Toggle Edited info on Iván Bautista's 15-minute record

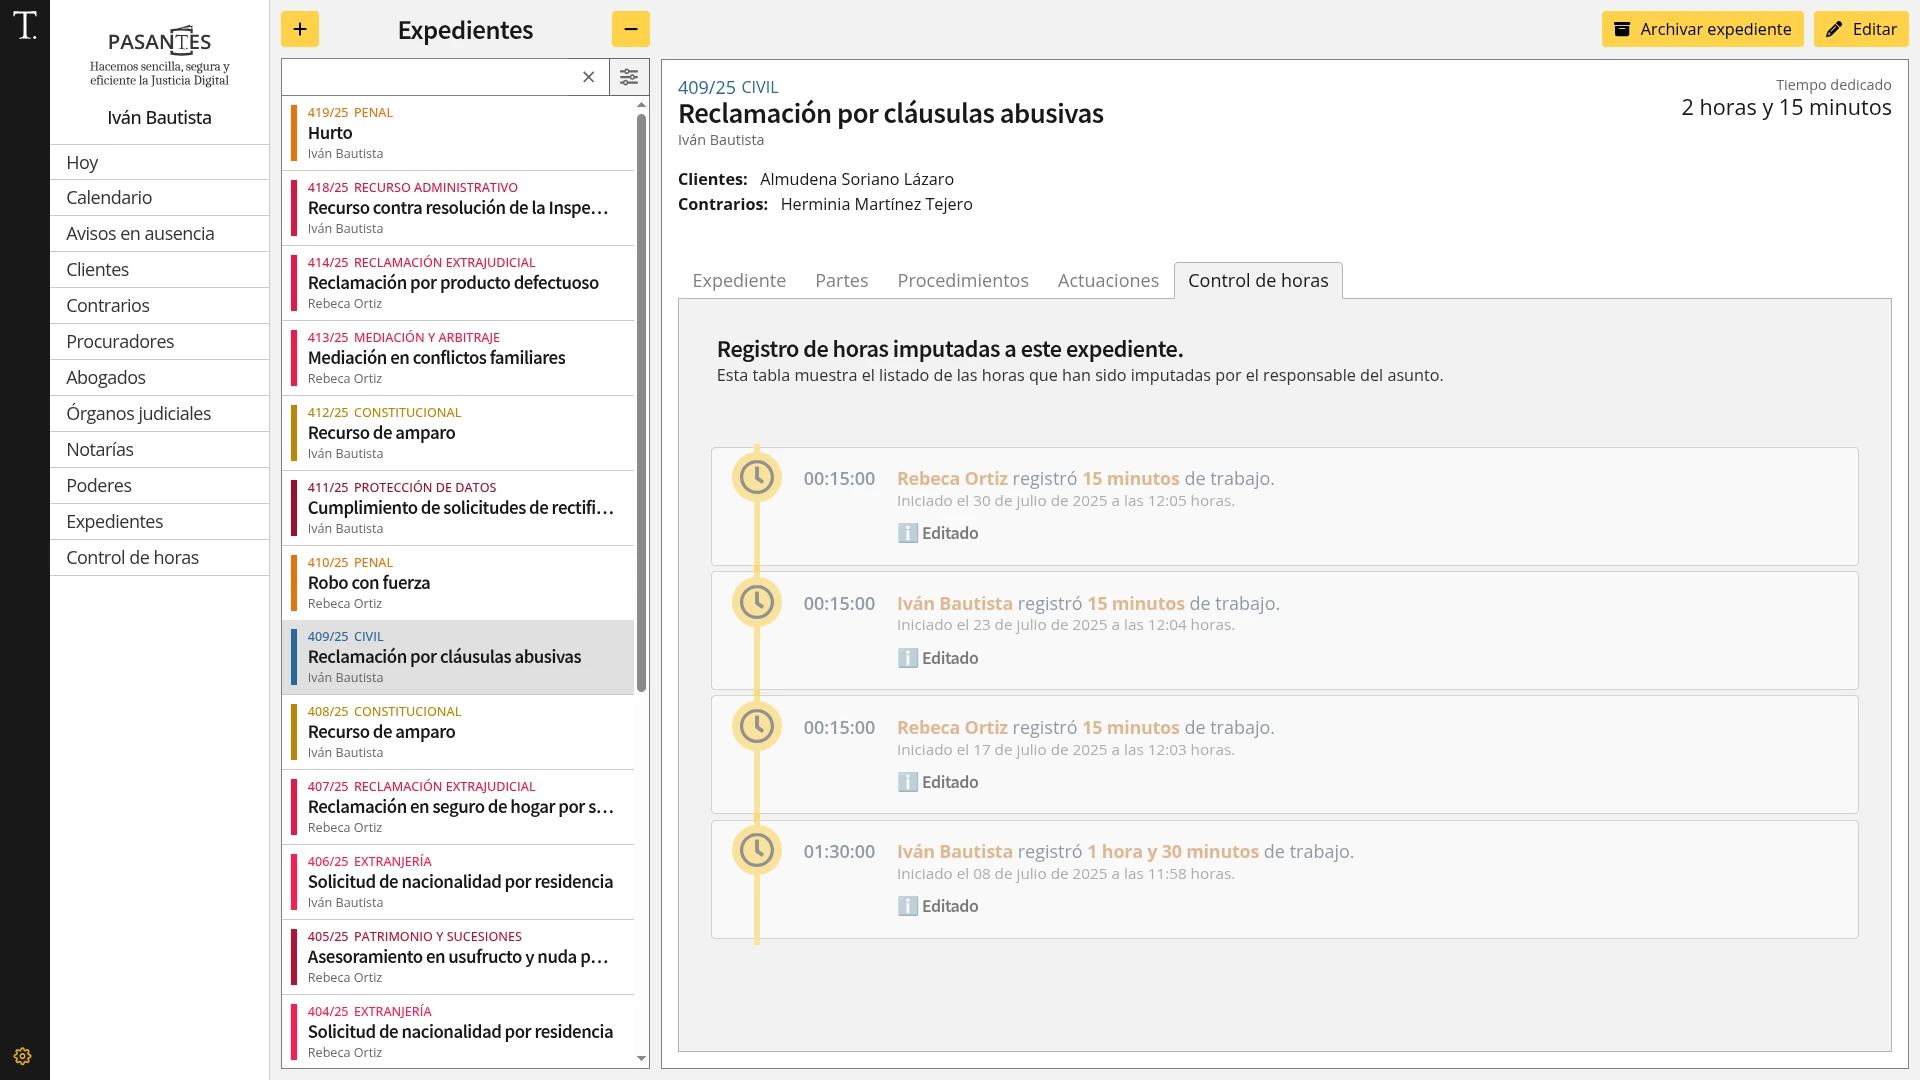point(937,658)
